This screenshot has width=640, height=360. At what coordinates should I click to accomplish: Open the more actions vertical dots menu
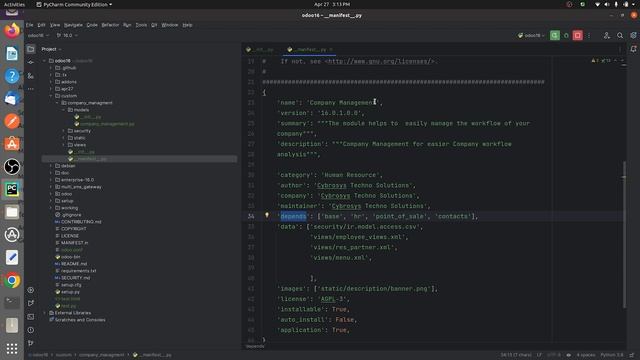(x=589, y=36)
